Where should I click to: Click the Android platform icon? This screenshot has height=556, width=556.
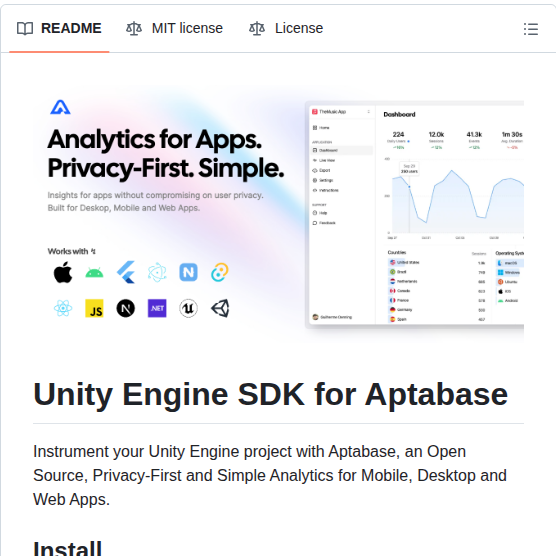pyautogui.click(x=94, y=273)
